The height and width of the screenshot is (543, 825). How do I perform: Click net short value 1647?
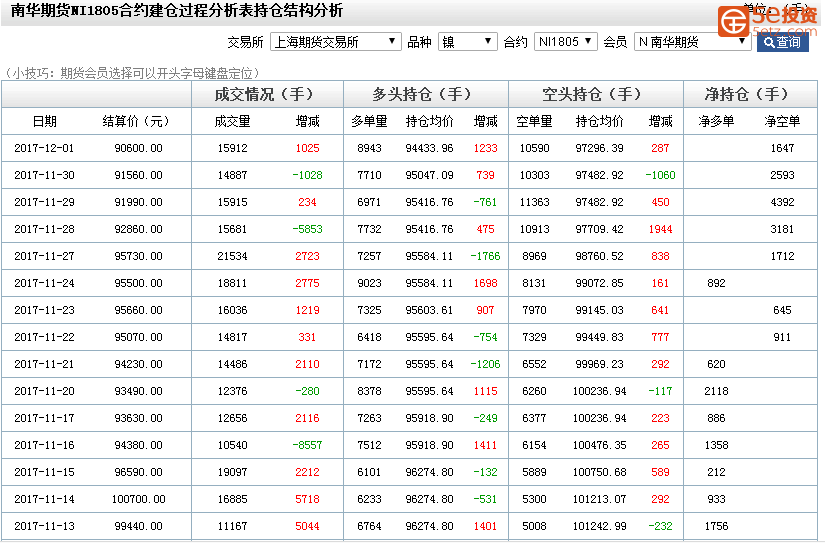(x=782, y=148)
